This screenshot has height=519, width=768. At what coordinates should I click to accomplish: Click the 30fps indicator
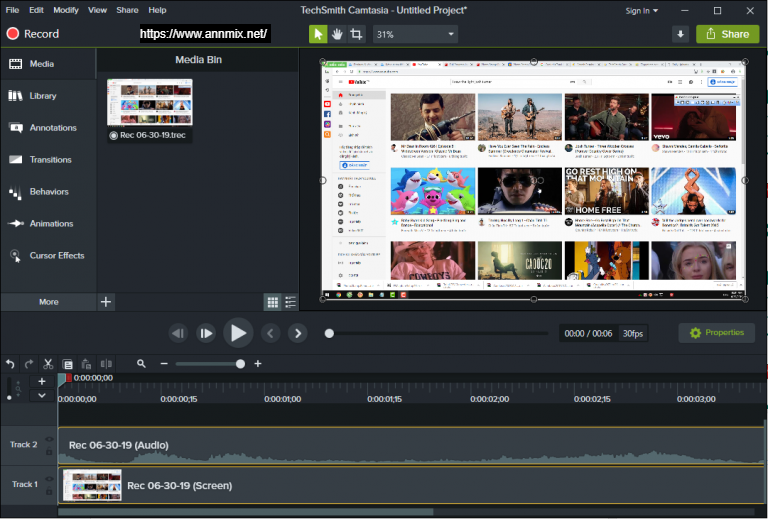click(633, 333)
